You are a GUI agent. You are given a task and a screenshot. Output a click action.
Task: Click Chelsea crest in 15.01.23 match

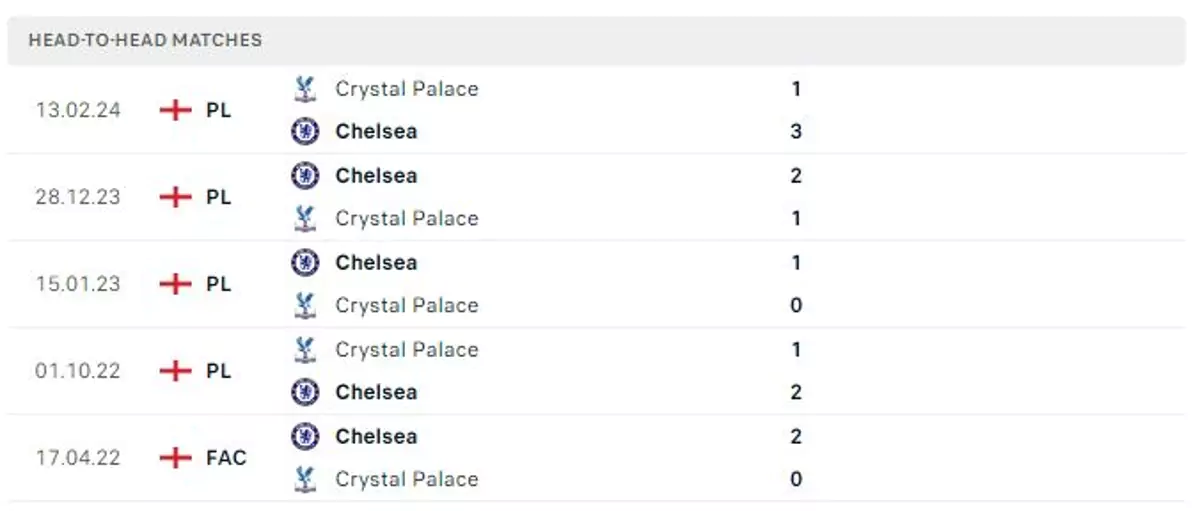click(x=305, y=263)
